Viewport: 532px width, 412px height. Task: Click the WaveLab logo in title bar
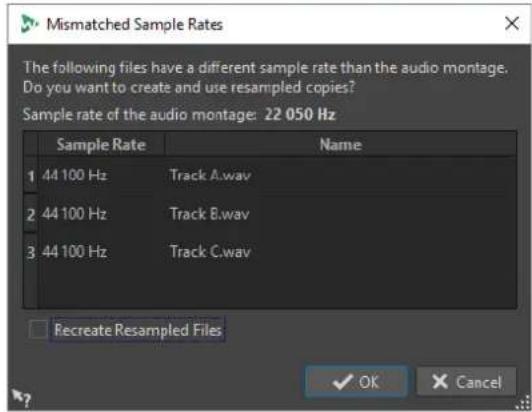pyautogui.click(x=29, y=24)
